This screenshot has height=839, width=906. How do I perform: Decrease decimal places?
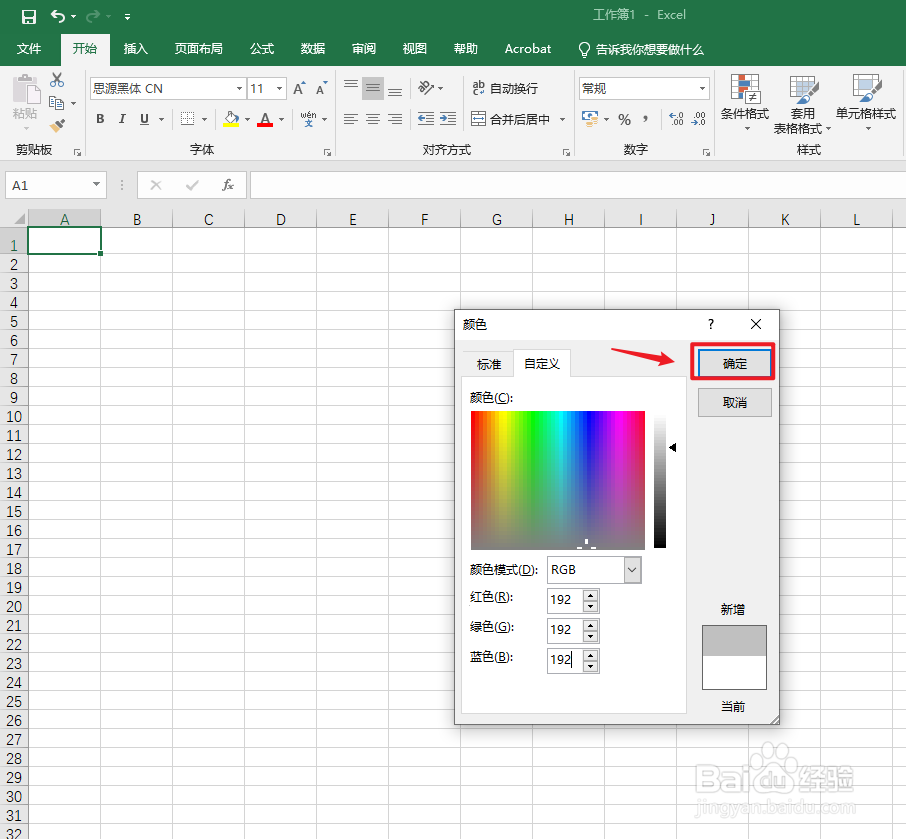click(x=699, y=119)
